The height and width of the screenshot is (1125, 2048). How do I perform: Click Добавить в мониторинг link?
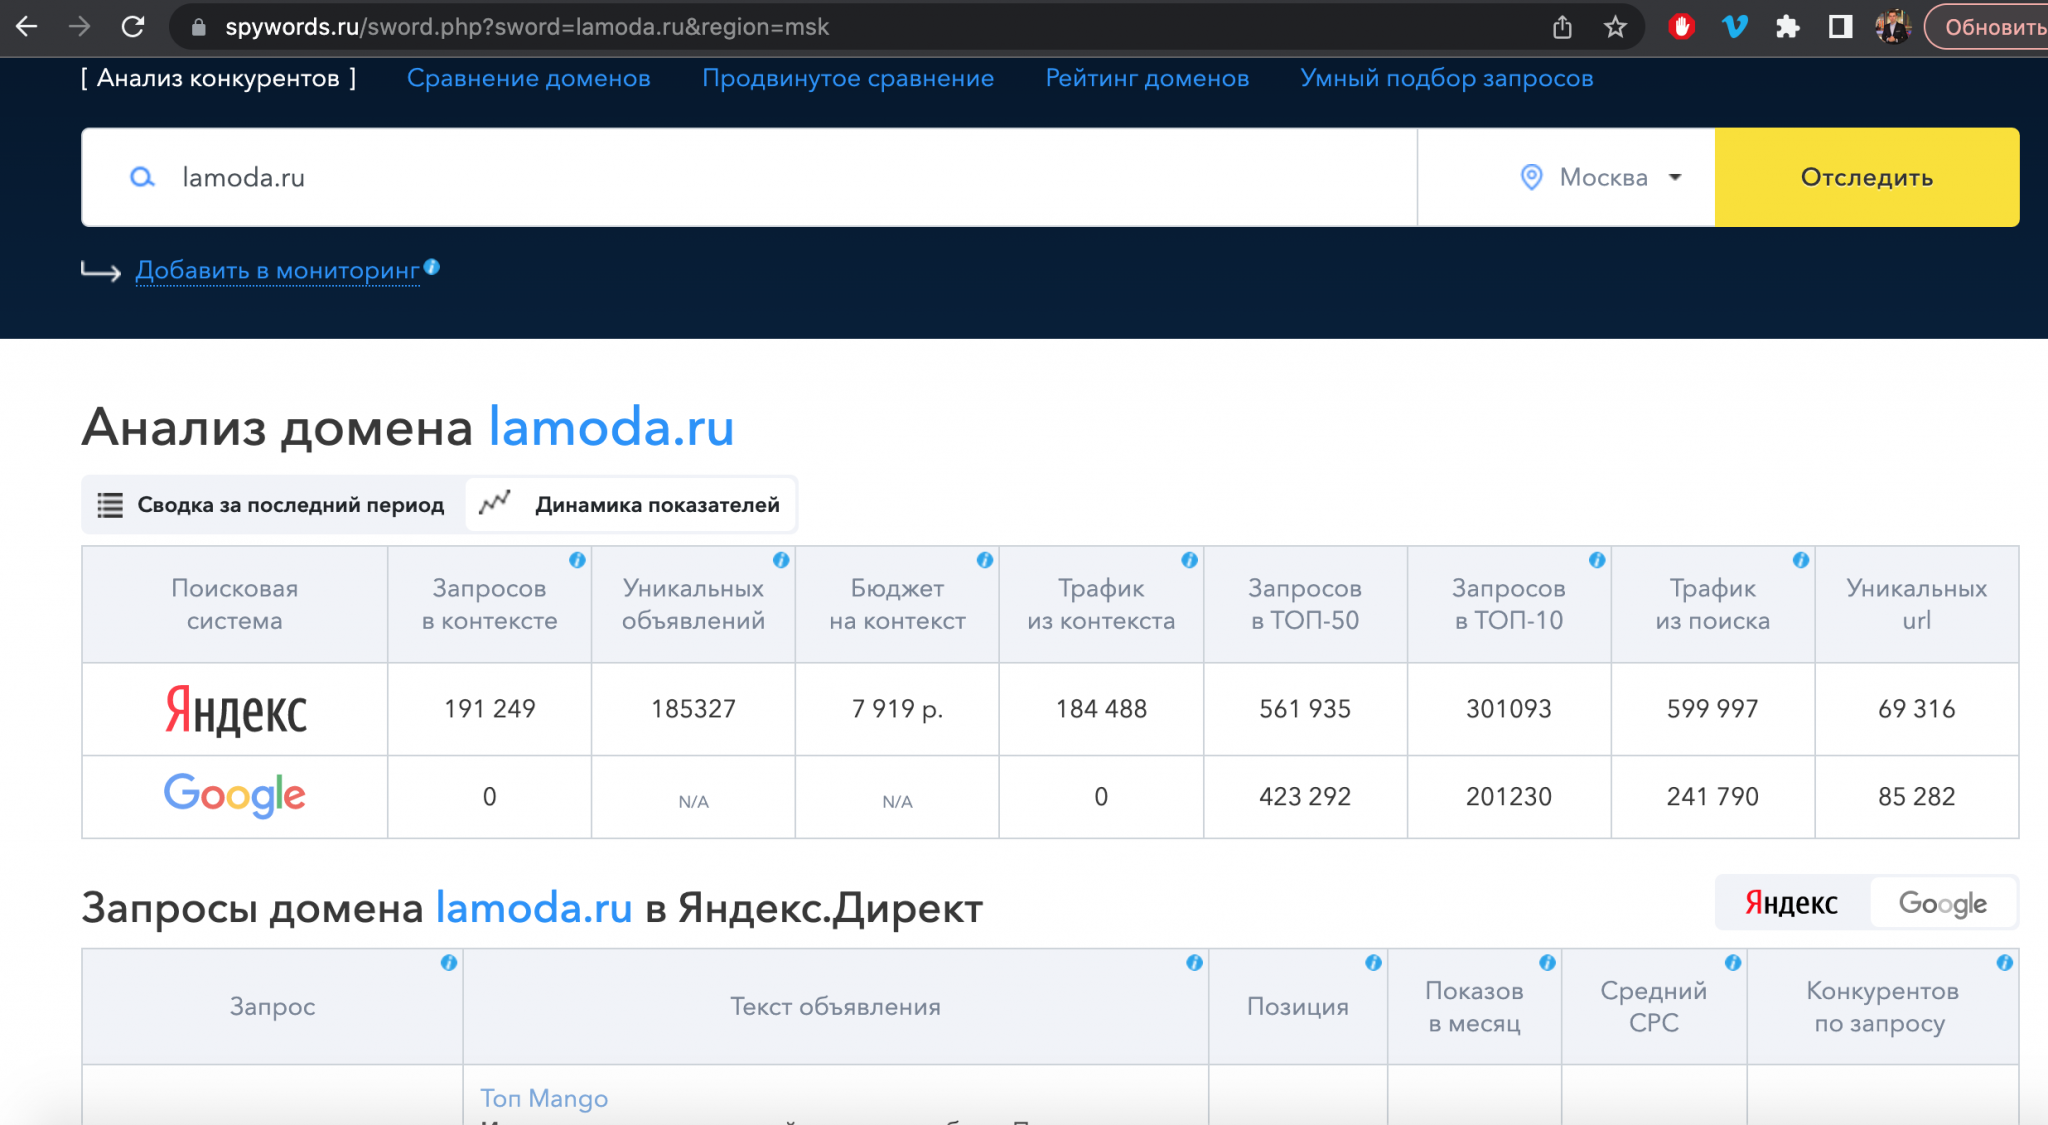point(277,270)
